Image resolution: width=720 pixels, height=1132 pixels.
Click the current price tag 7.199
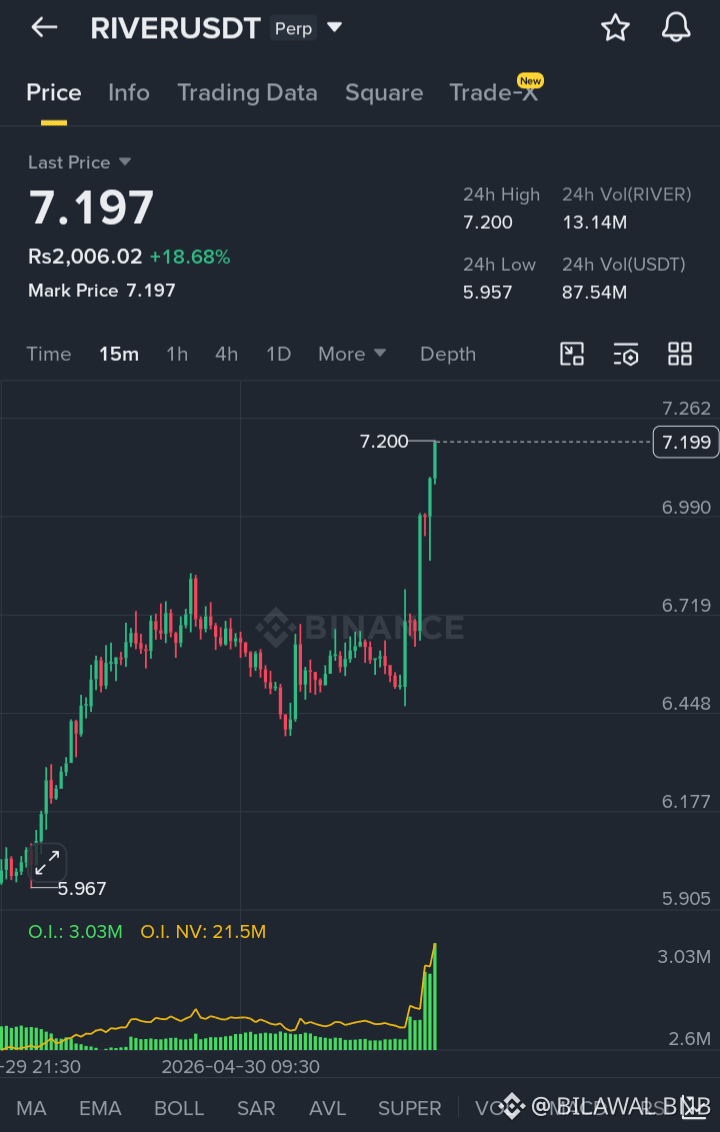coord(685,442)
